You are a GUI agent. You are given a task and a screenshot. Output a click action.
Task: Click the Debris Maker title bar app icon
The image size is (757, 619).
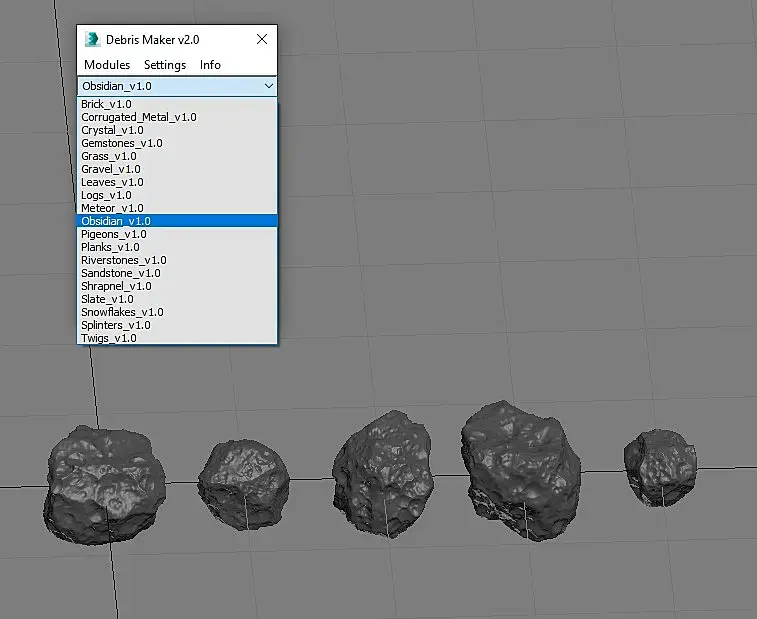pyautogui.click(x=92, y=39)
